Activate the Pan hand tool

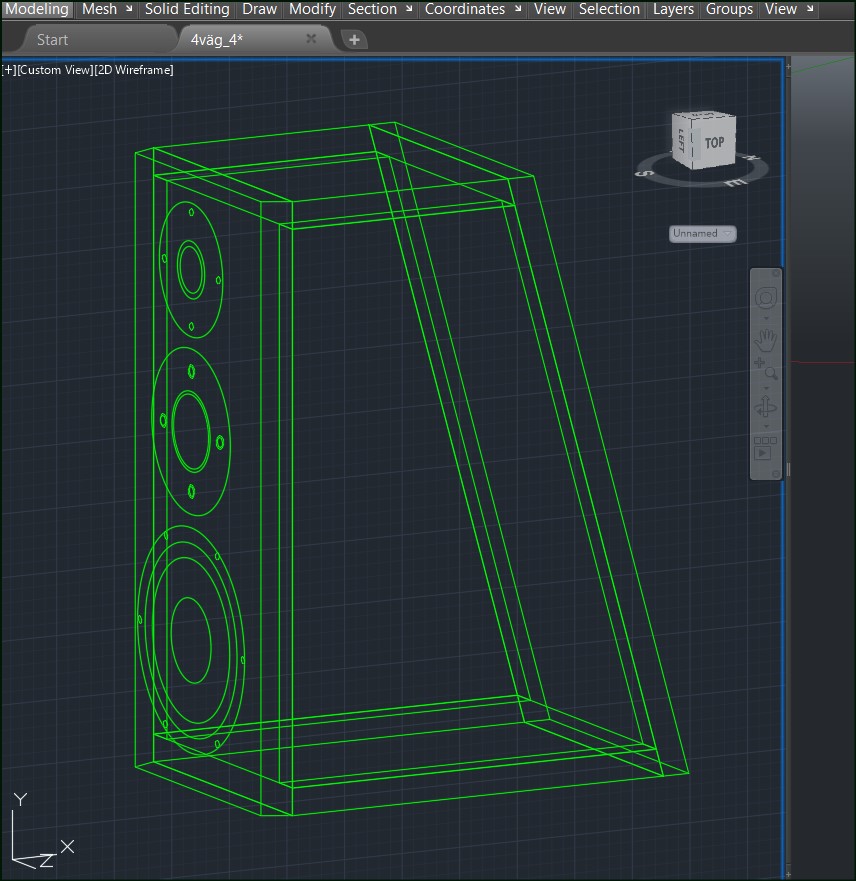pyautogui.click(x=766, y=340)
